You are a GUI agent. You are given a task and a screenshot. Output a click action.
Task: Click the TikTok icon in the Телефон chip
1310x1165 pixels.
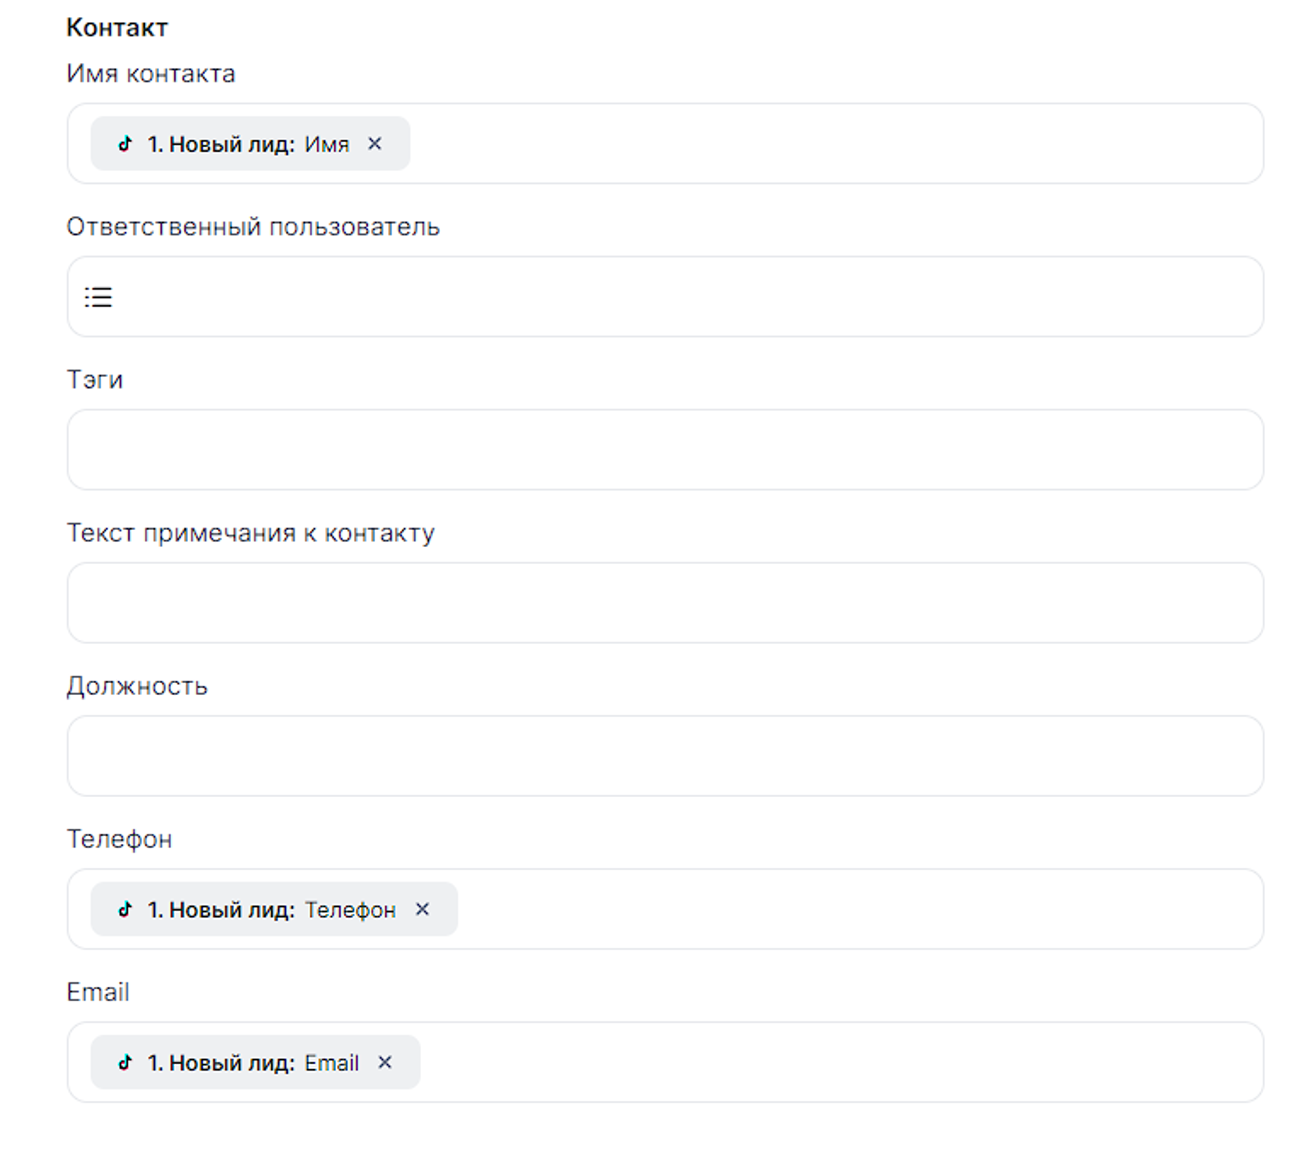[x=125, y=910]
